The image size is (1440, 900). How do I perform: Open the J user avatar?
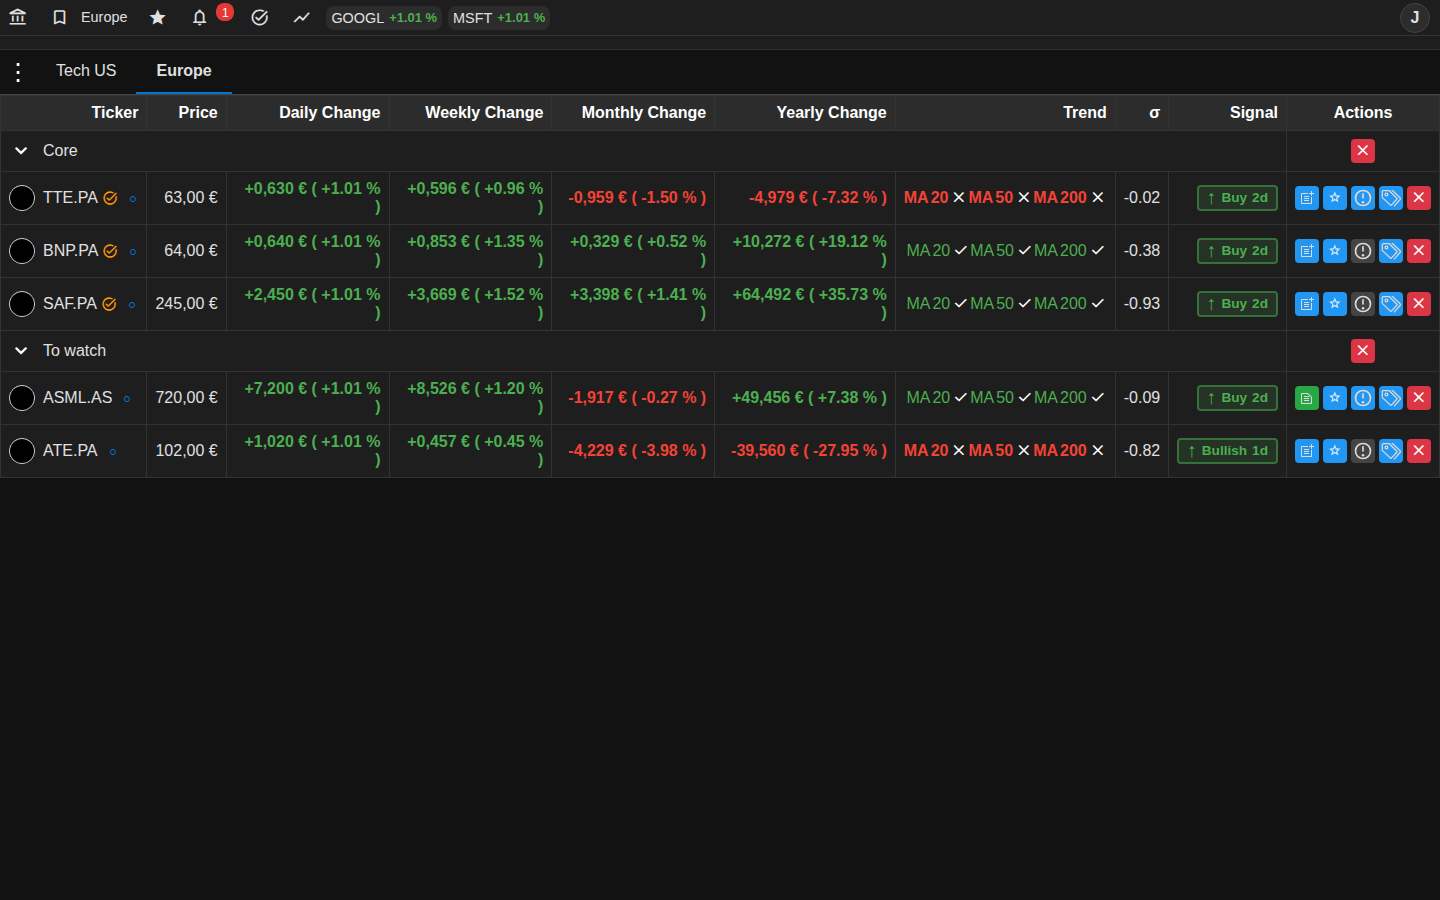click(x=1415, y=18)
